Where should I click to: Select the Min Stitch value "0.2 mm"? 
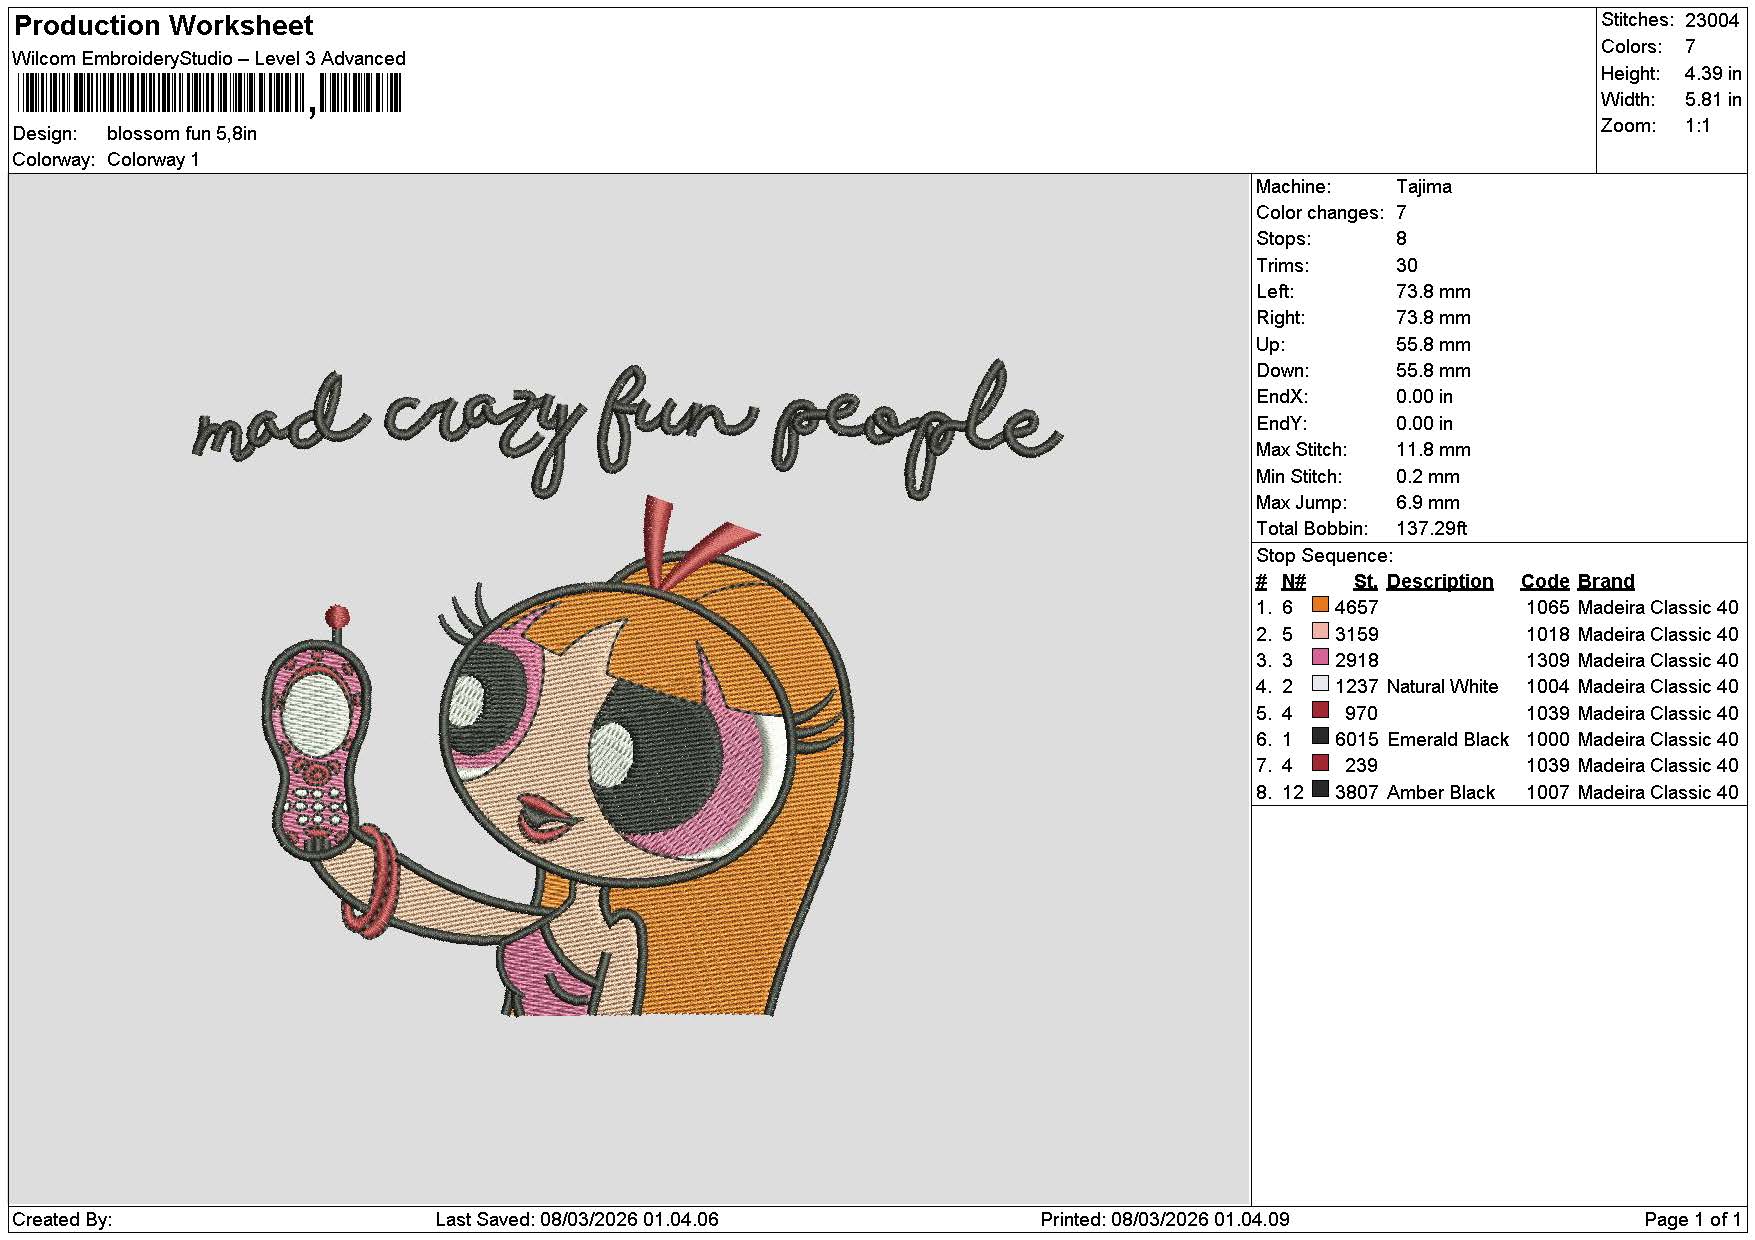click(1428, 477)
